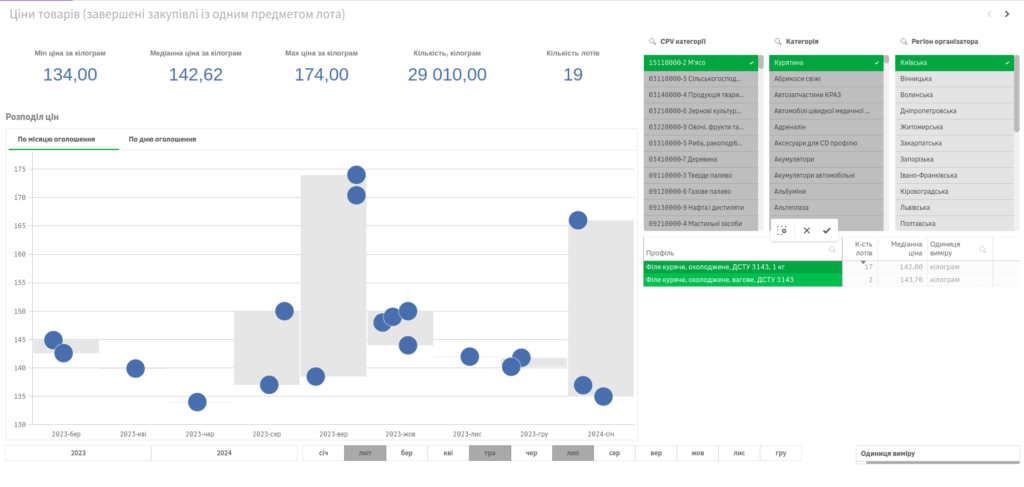The width and height of the screenshot is (1024, 487).
Task: Go to the next sheet arrow
Action: pos(1009,14)
